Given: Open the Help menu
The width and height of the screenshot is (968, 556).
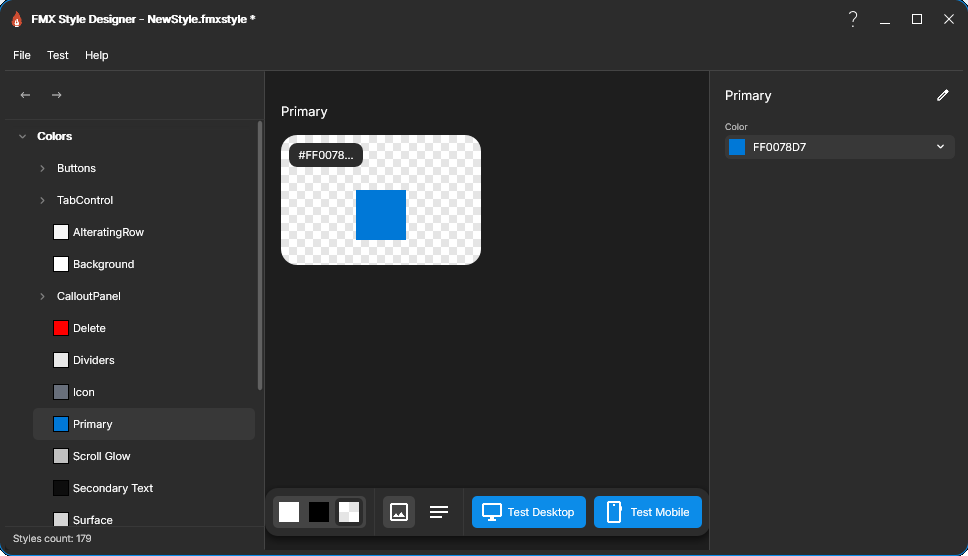Looking at the screenshot, I should tap(96, 56).
